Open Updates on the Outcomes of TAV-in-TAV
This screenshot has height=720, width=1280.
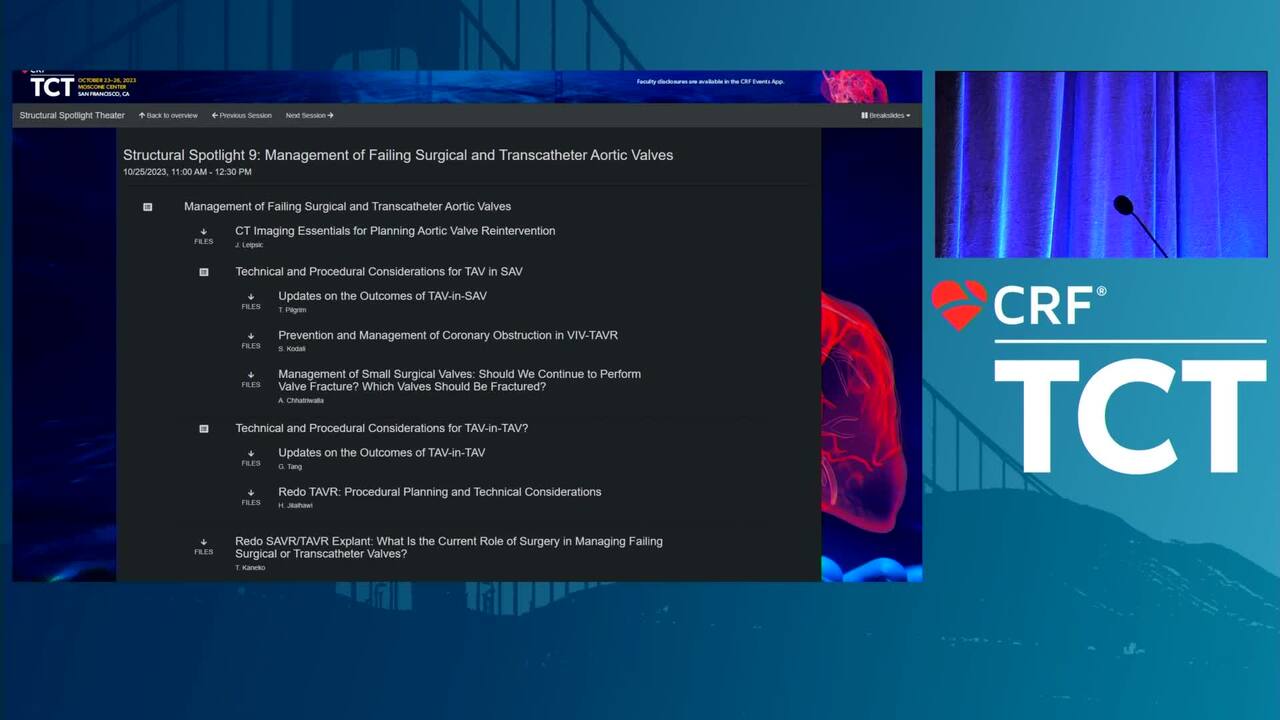381,453
